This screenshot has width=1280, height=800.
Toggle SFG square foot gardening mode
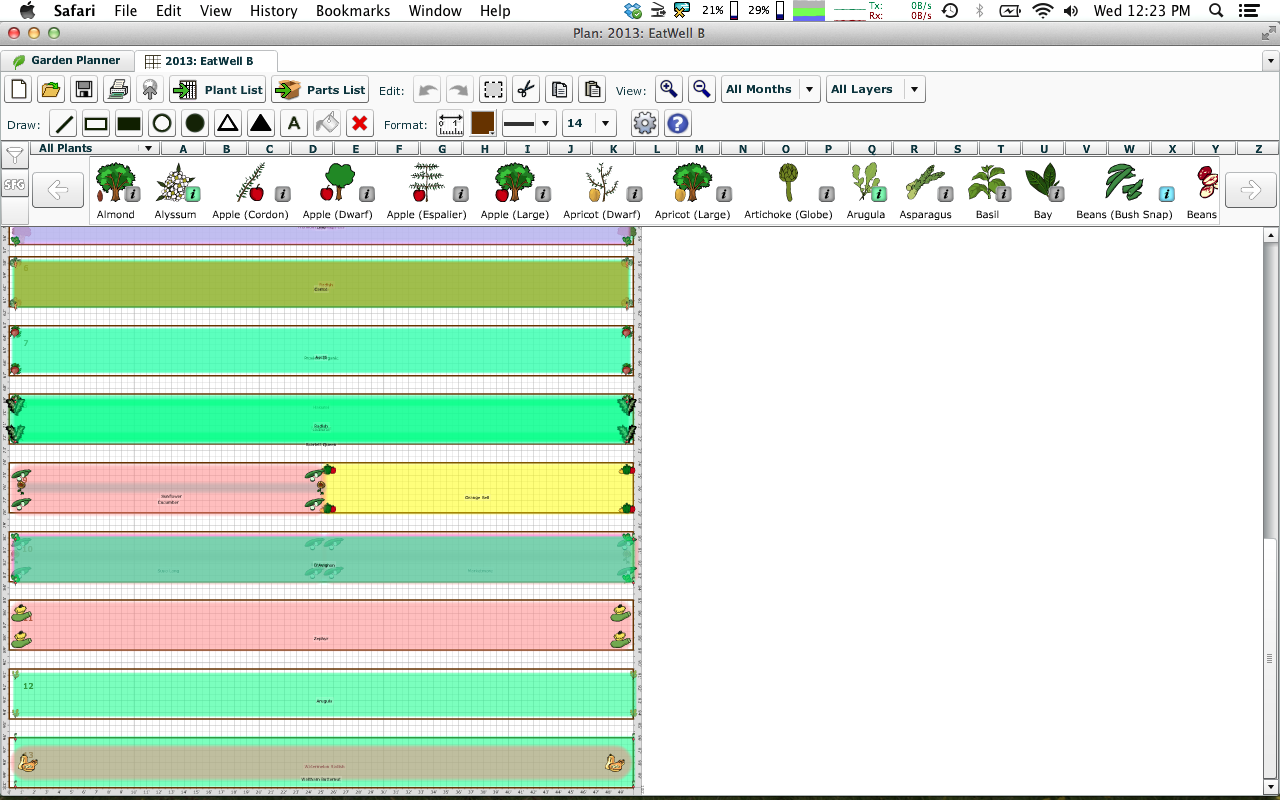pos(15,185)
